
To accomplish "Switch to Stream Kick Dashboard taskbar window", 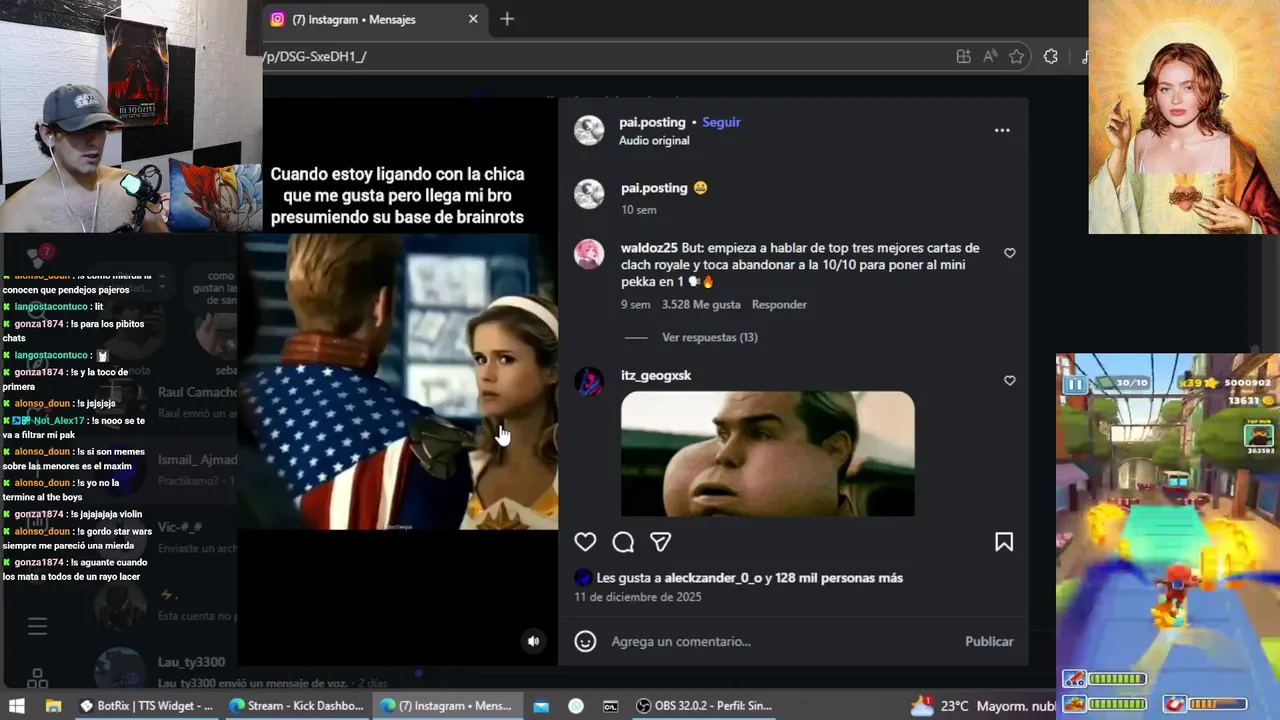I will click(296, 706).
